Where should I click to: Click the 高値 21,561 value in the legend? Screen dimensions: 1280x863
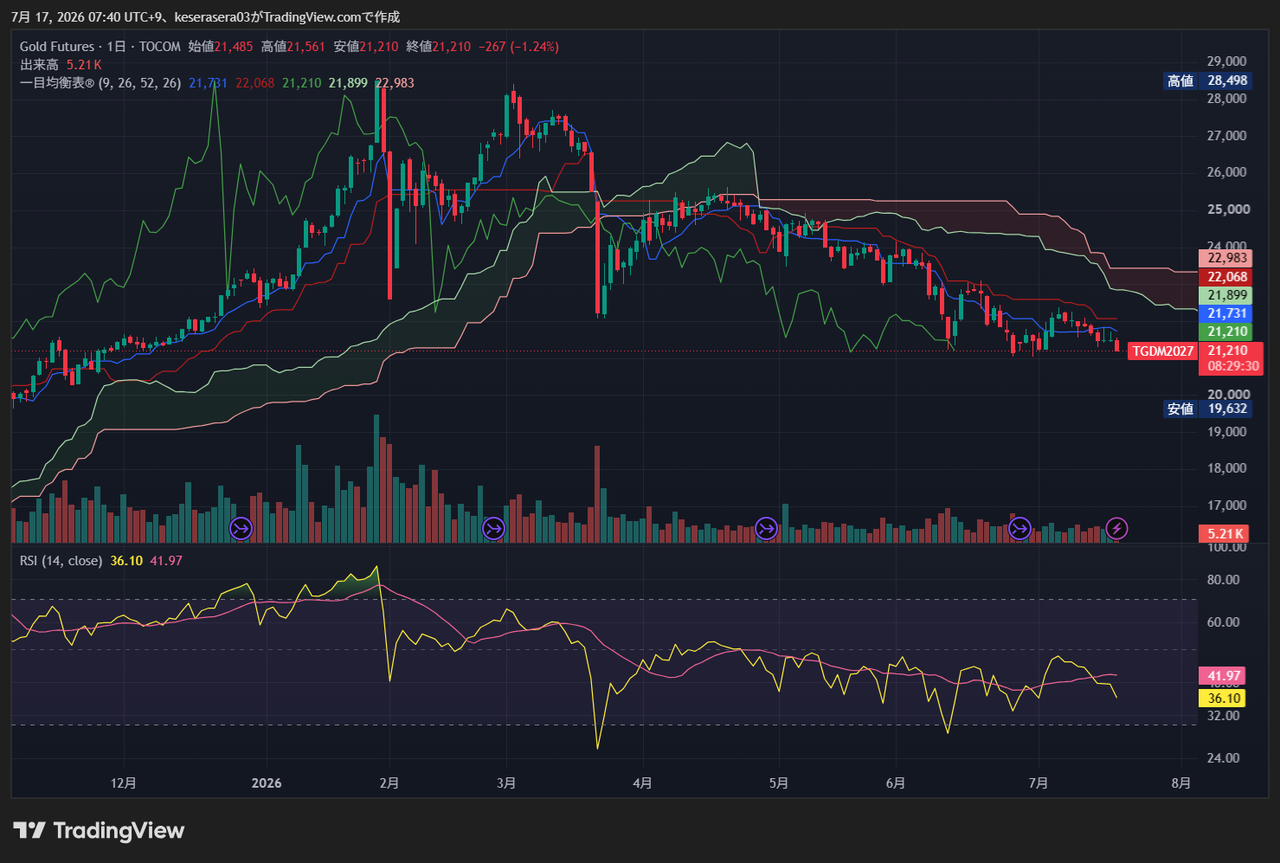(294, 46)
